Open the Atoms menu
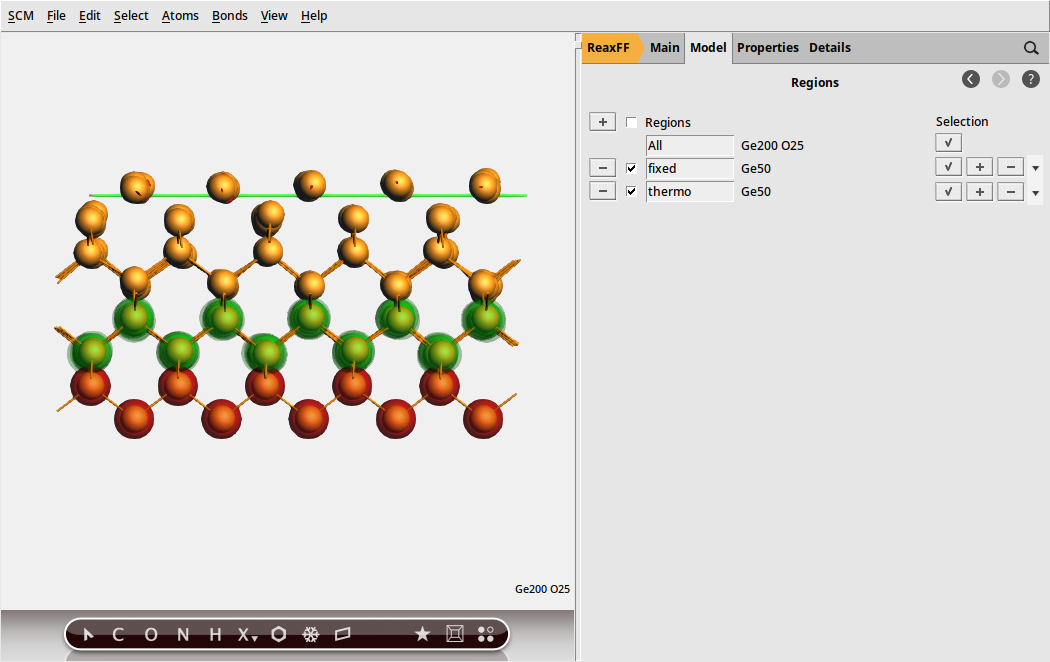The height and width of the screenshot is (662, 1050). 180,16
